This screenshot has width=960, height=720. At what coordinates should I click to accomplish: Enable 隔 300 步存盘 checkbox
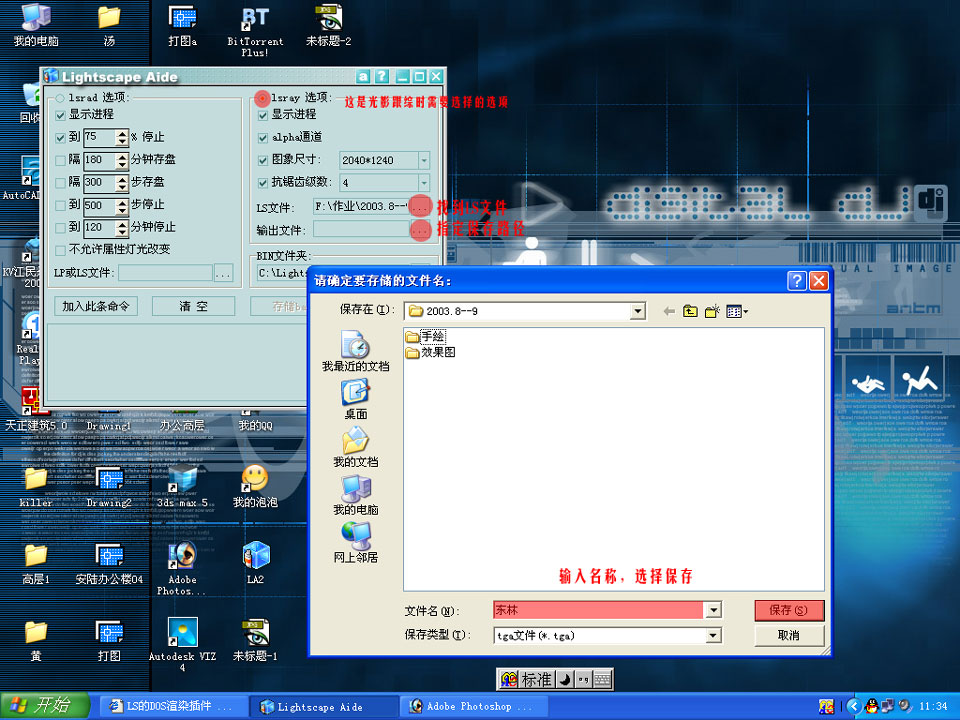point(60,182)
